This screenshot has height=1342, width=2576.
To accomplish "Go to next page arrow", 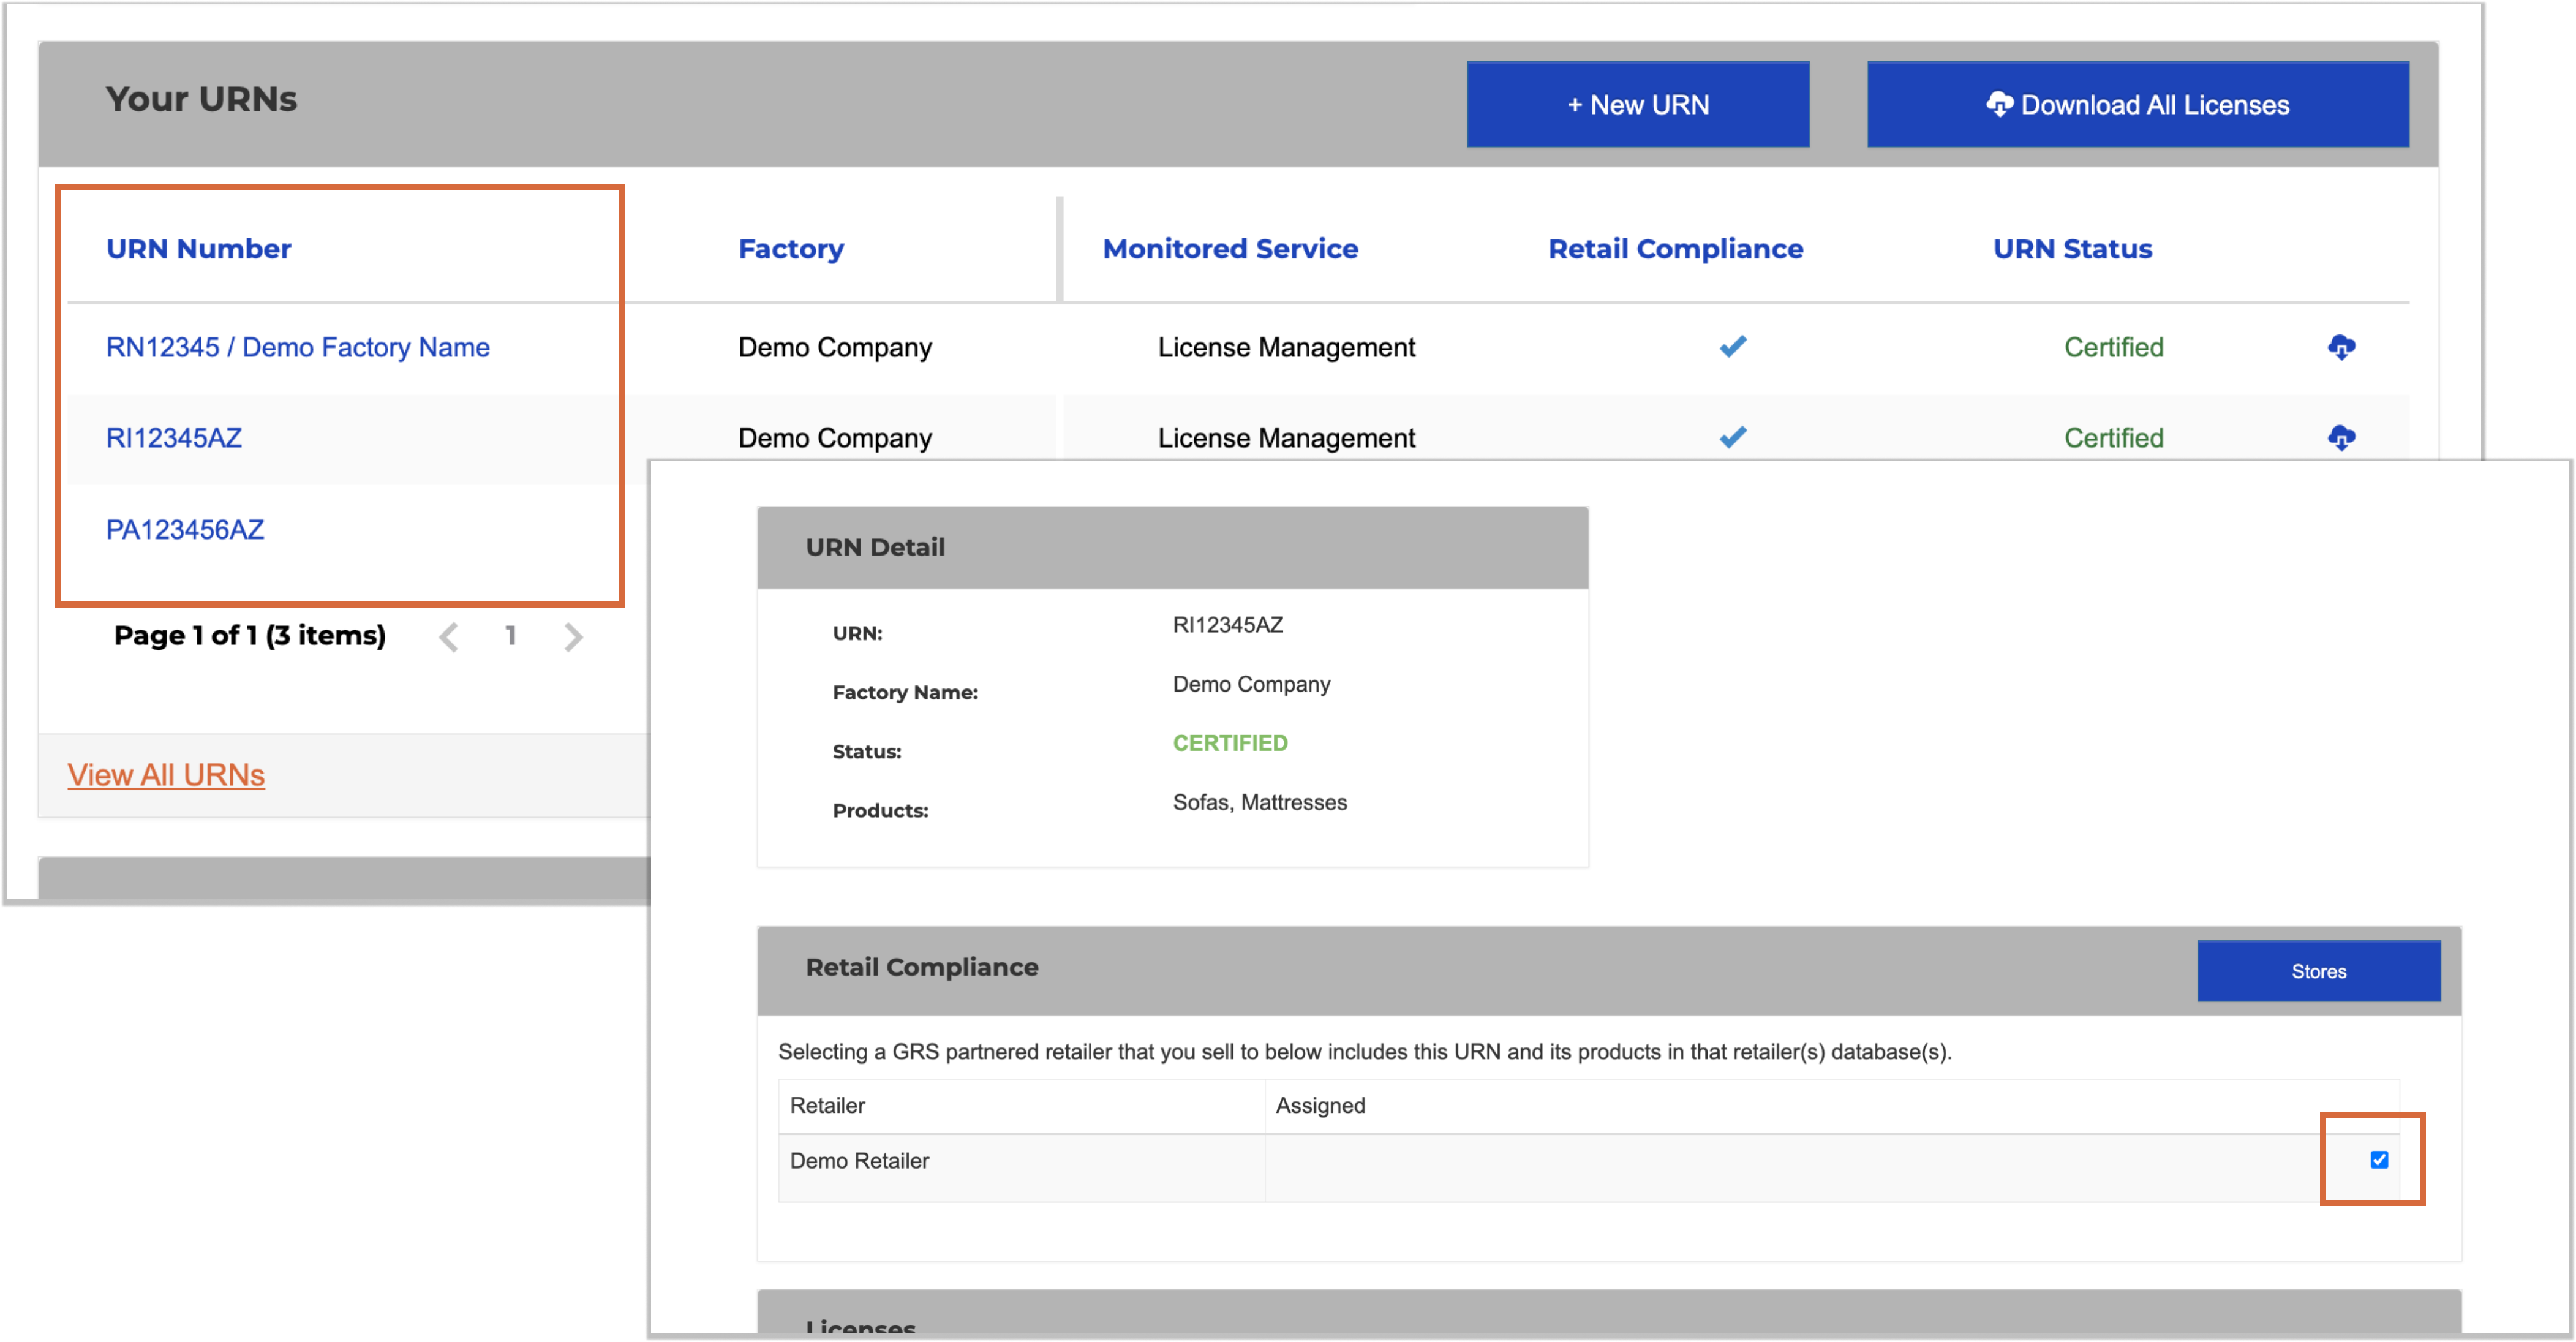I will click(572, 637).
